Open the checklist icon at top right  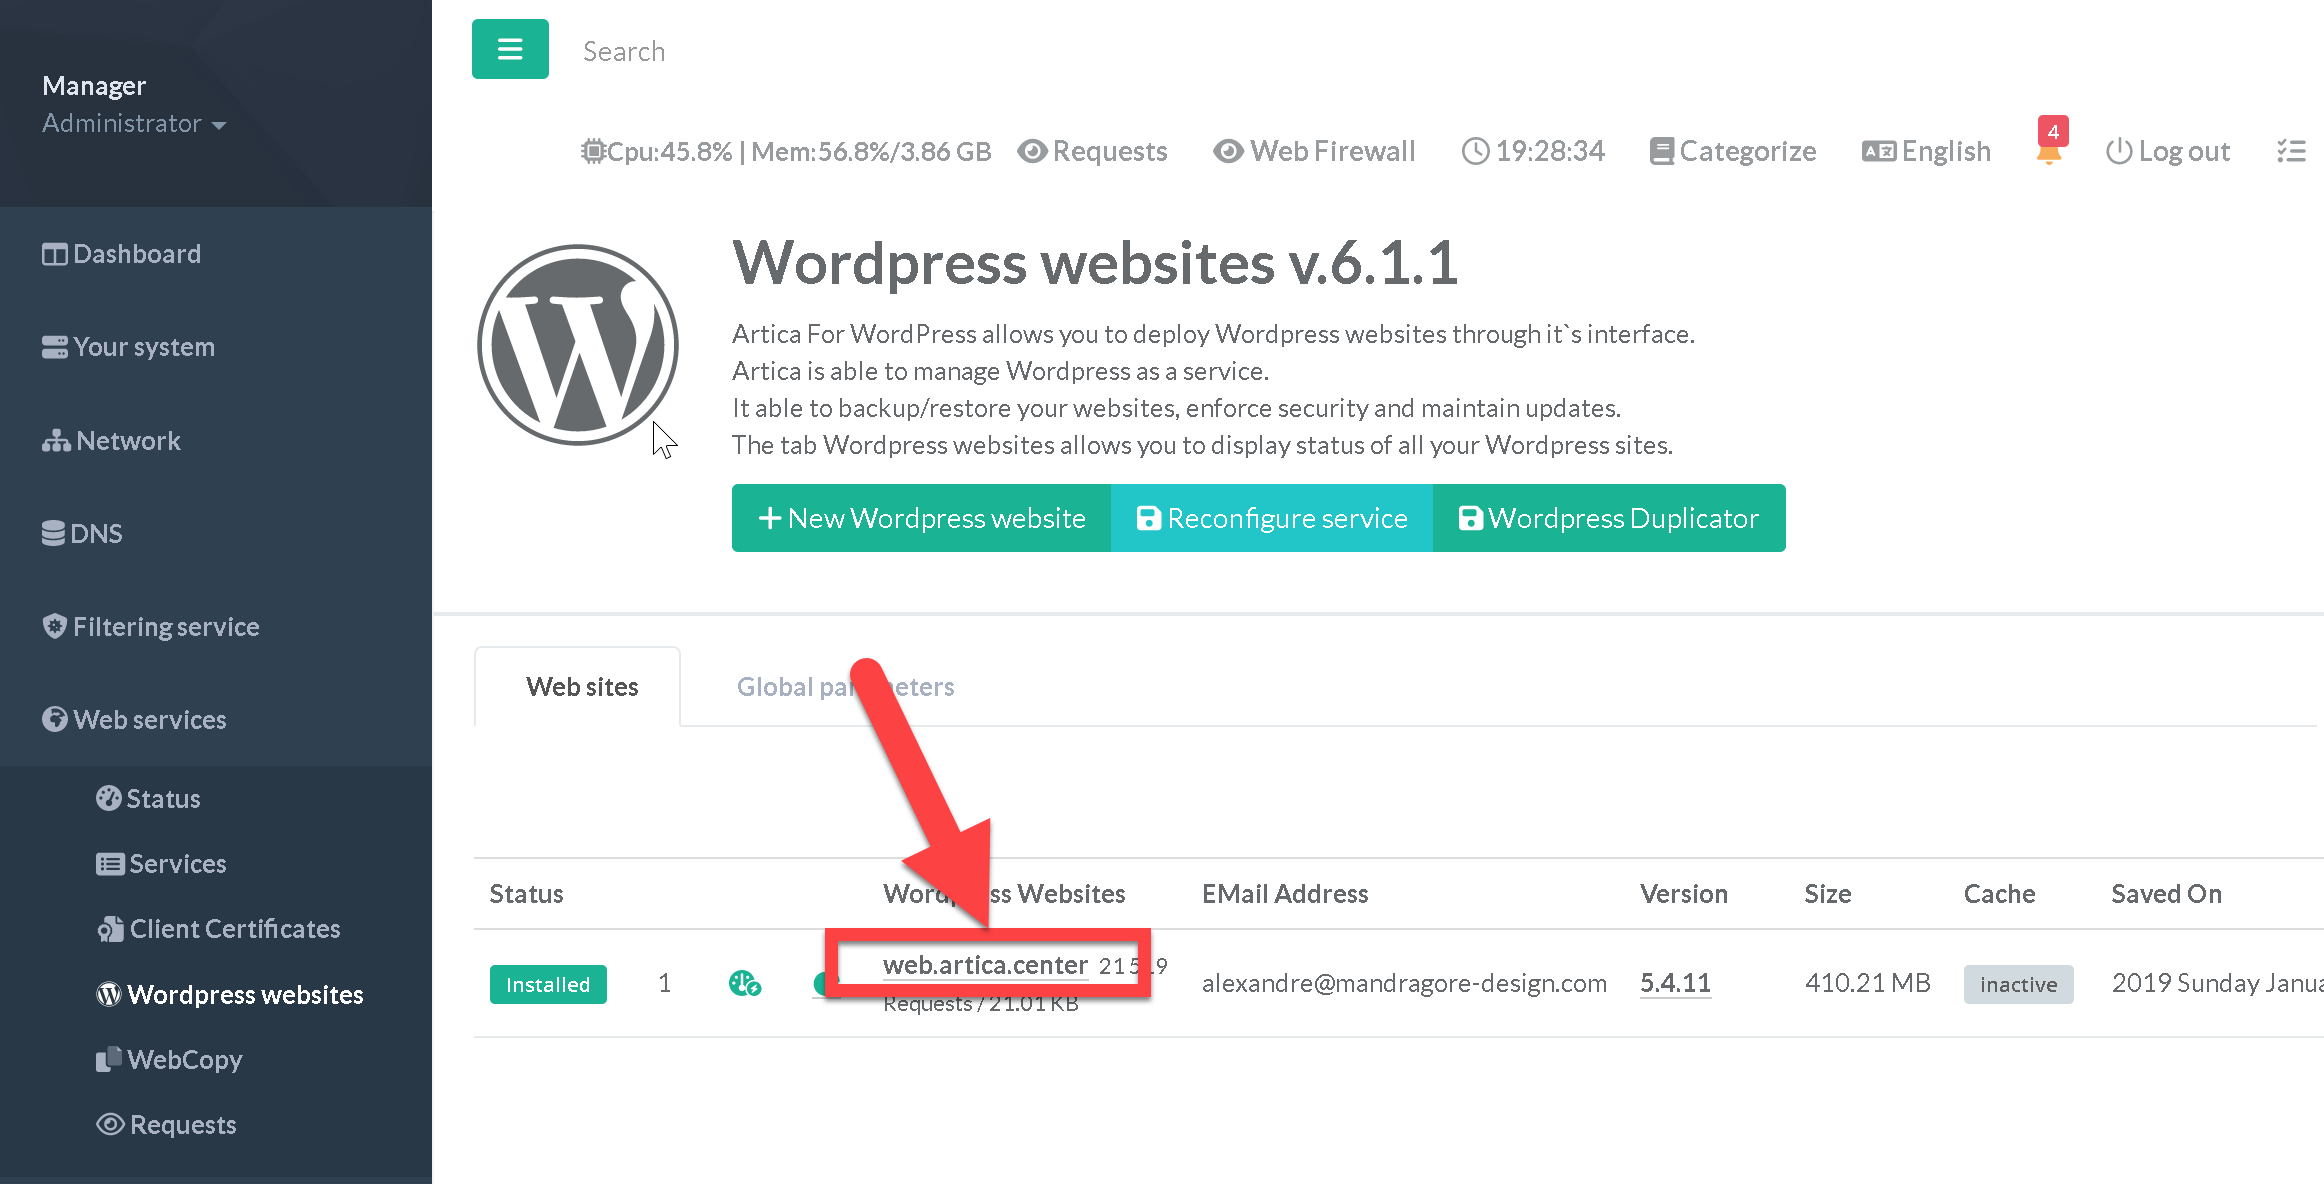point(2291,151)
